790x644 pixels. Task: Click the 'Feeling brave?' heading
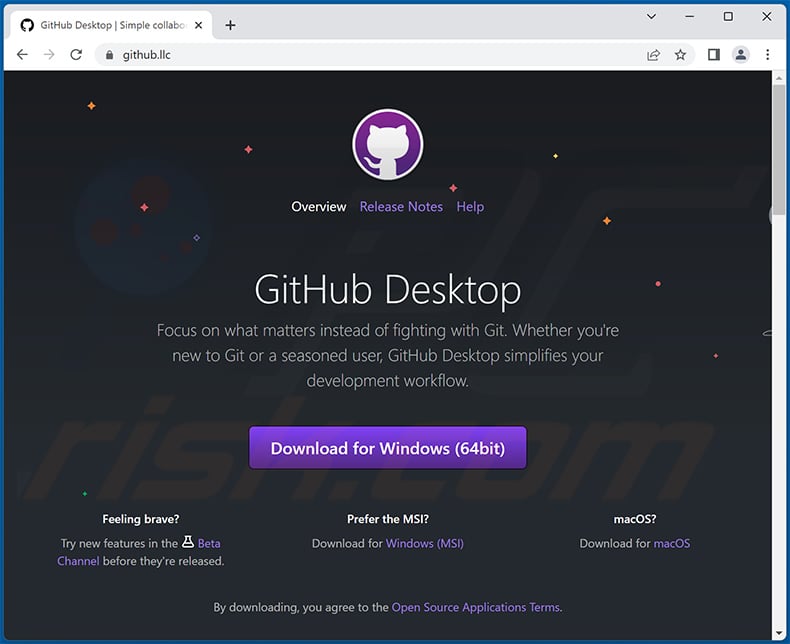(141, 519)
